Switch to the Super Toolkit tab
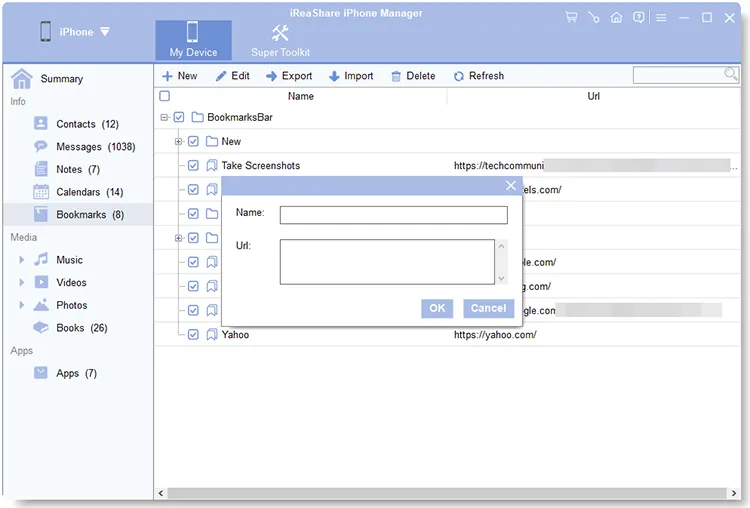The image size is (750, 508). pos(281,40)
